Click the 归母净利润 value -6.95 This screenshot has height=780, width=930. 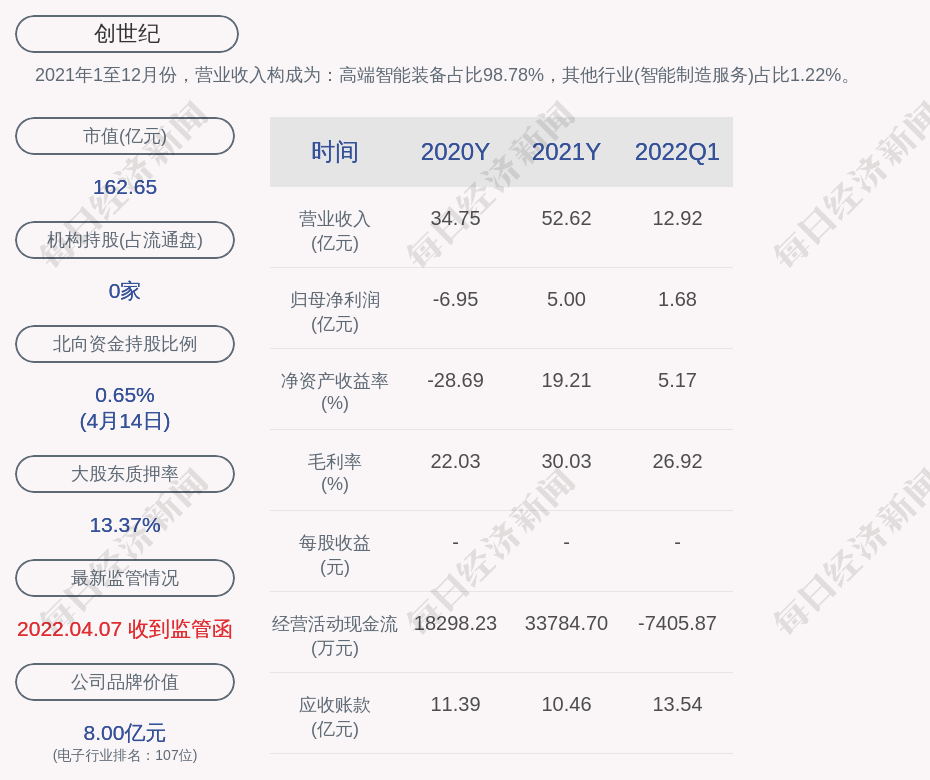(x=455, y=299)
